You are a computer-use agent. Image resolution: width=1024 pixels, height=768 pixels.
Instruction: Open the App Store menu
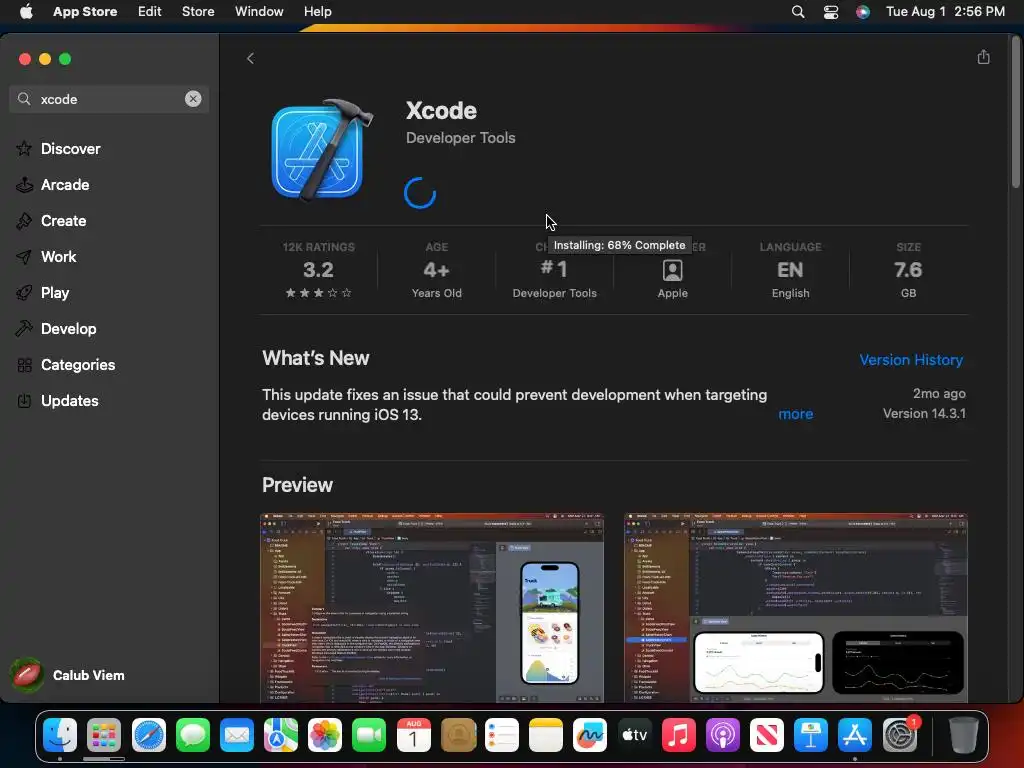coord(85,11)
